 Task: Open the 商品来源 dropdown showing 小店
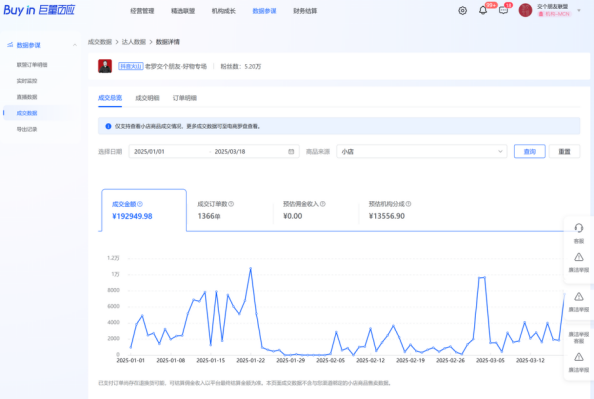[x=422, y=152]
